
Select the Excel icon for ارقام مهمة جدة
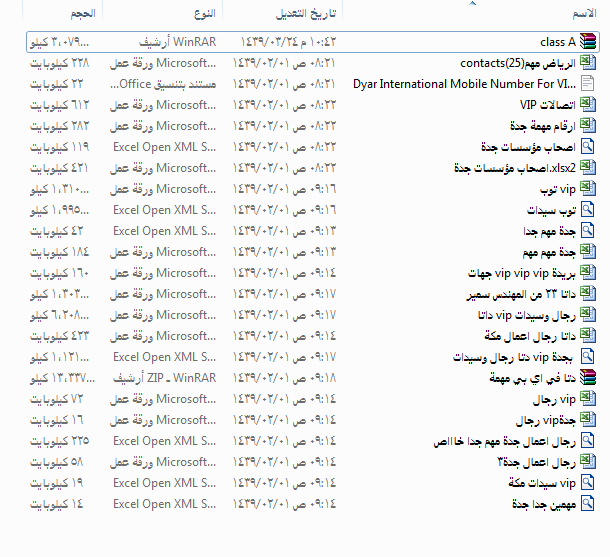[589, 126]
